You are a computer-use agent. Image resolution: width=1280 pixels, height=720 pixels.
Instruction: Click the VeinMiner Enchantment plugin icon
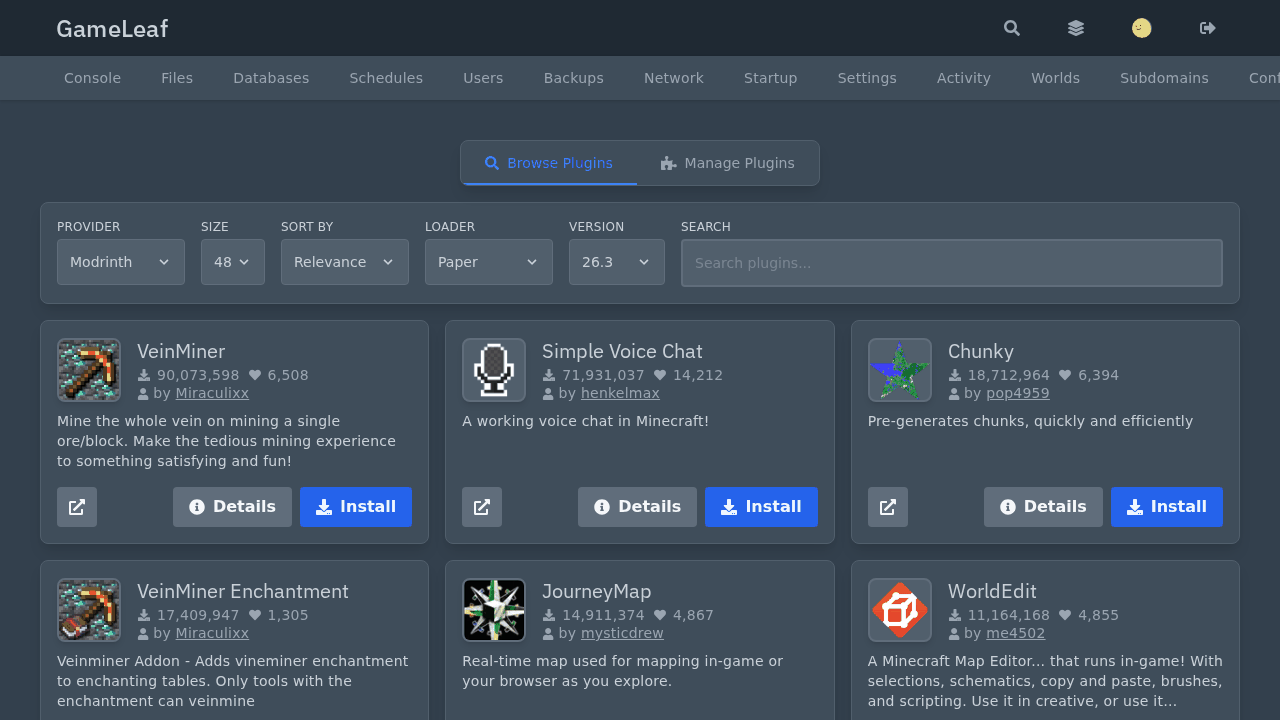point(89,610)
